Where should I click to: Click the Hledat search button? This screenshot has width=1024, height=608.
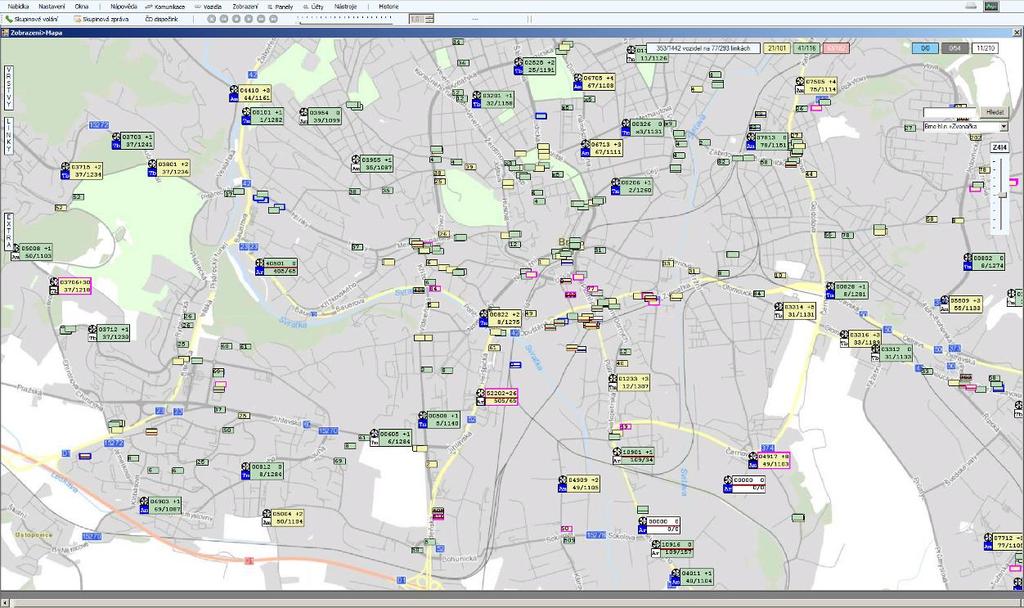[995, 112]
